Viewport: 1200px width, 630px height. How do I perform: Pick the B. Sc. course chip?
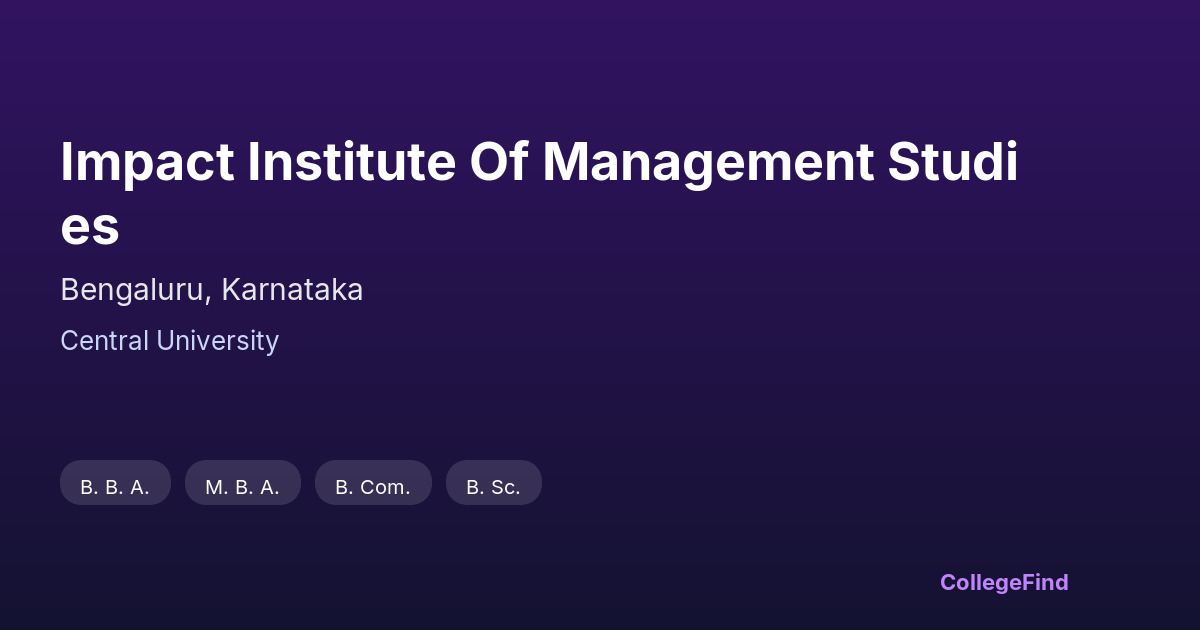[x=493, y=487]
